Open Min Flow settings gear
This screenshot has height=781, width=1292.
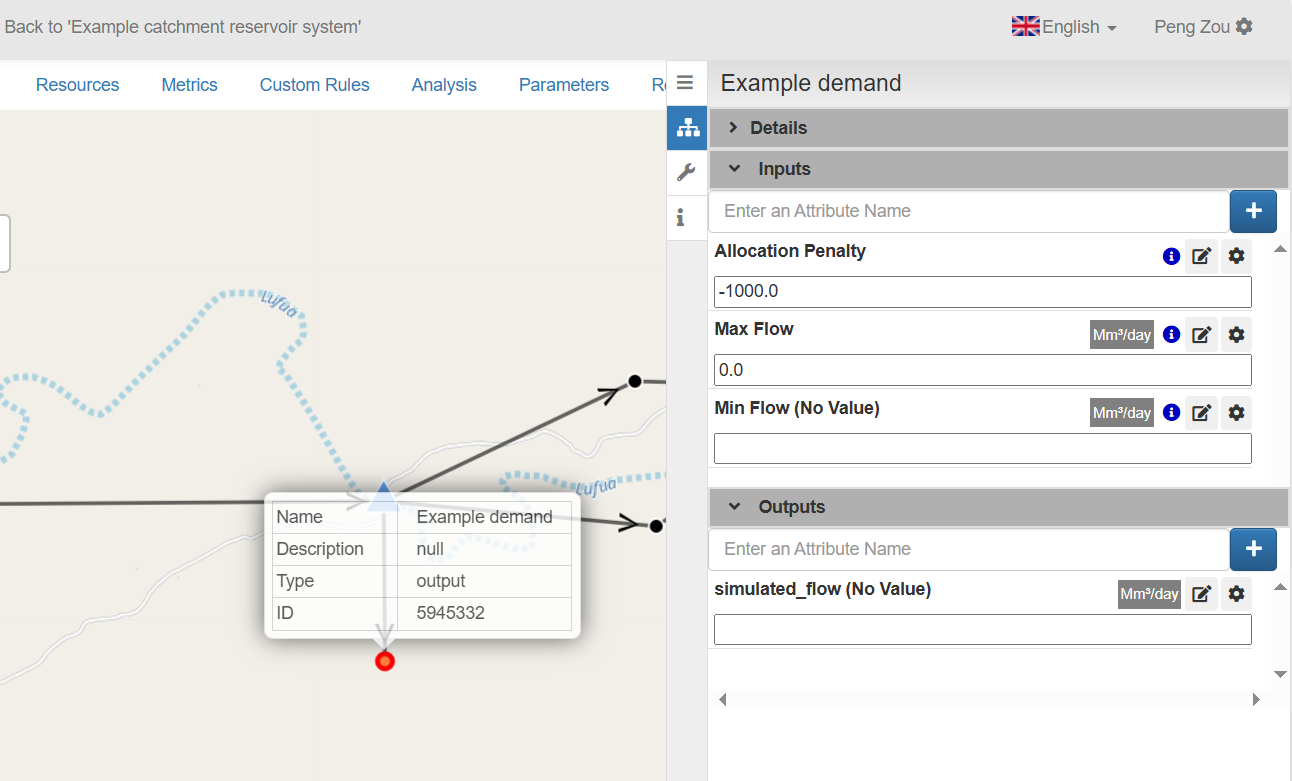pyautogui.click(x=1236, y=413)
